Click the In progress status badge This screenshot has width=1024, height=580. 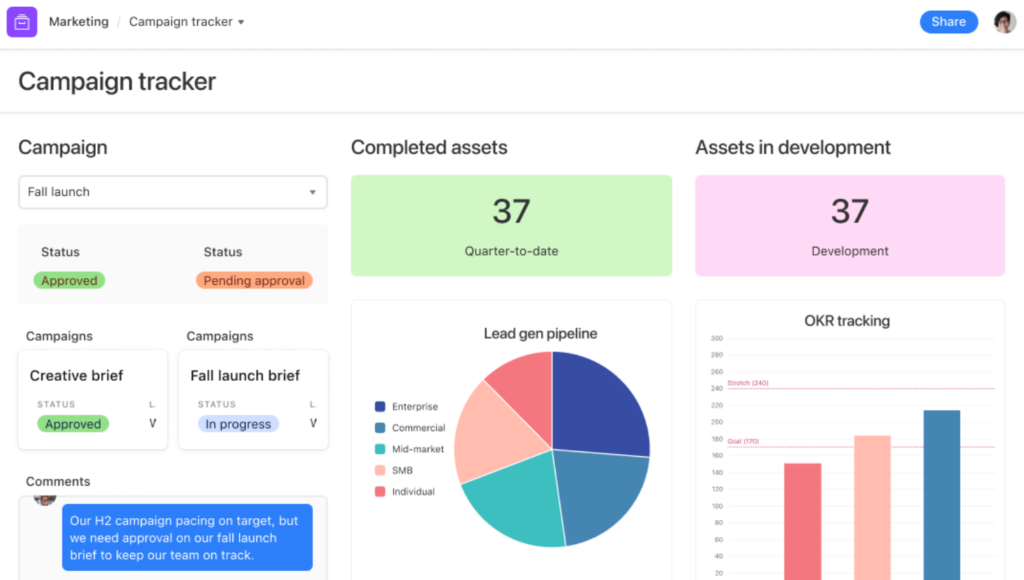click(238, 424)
